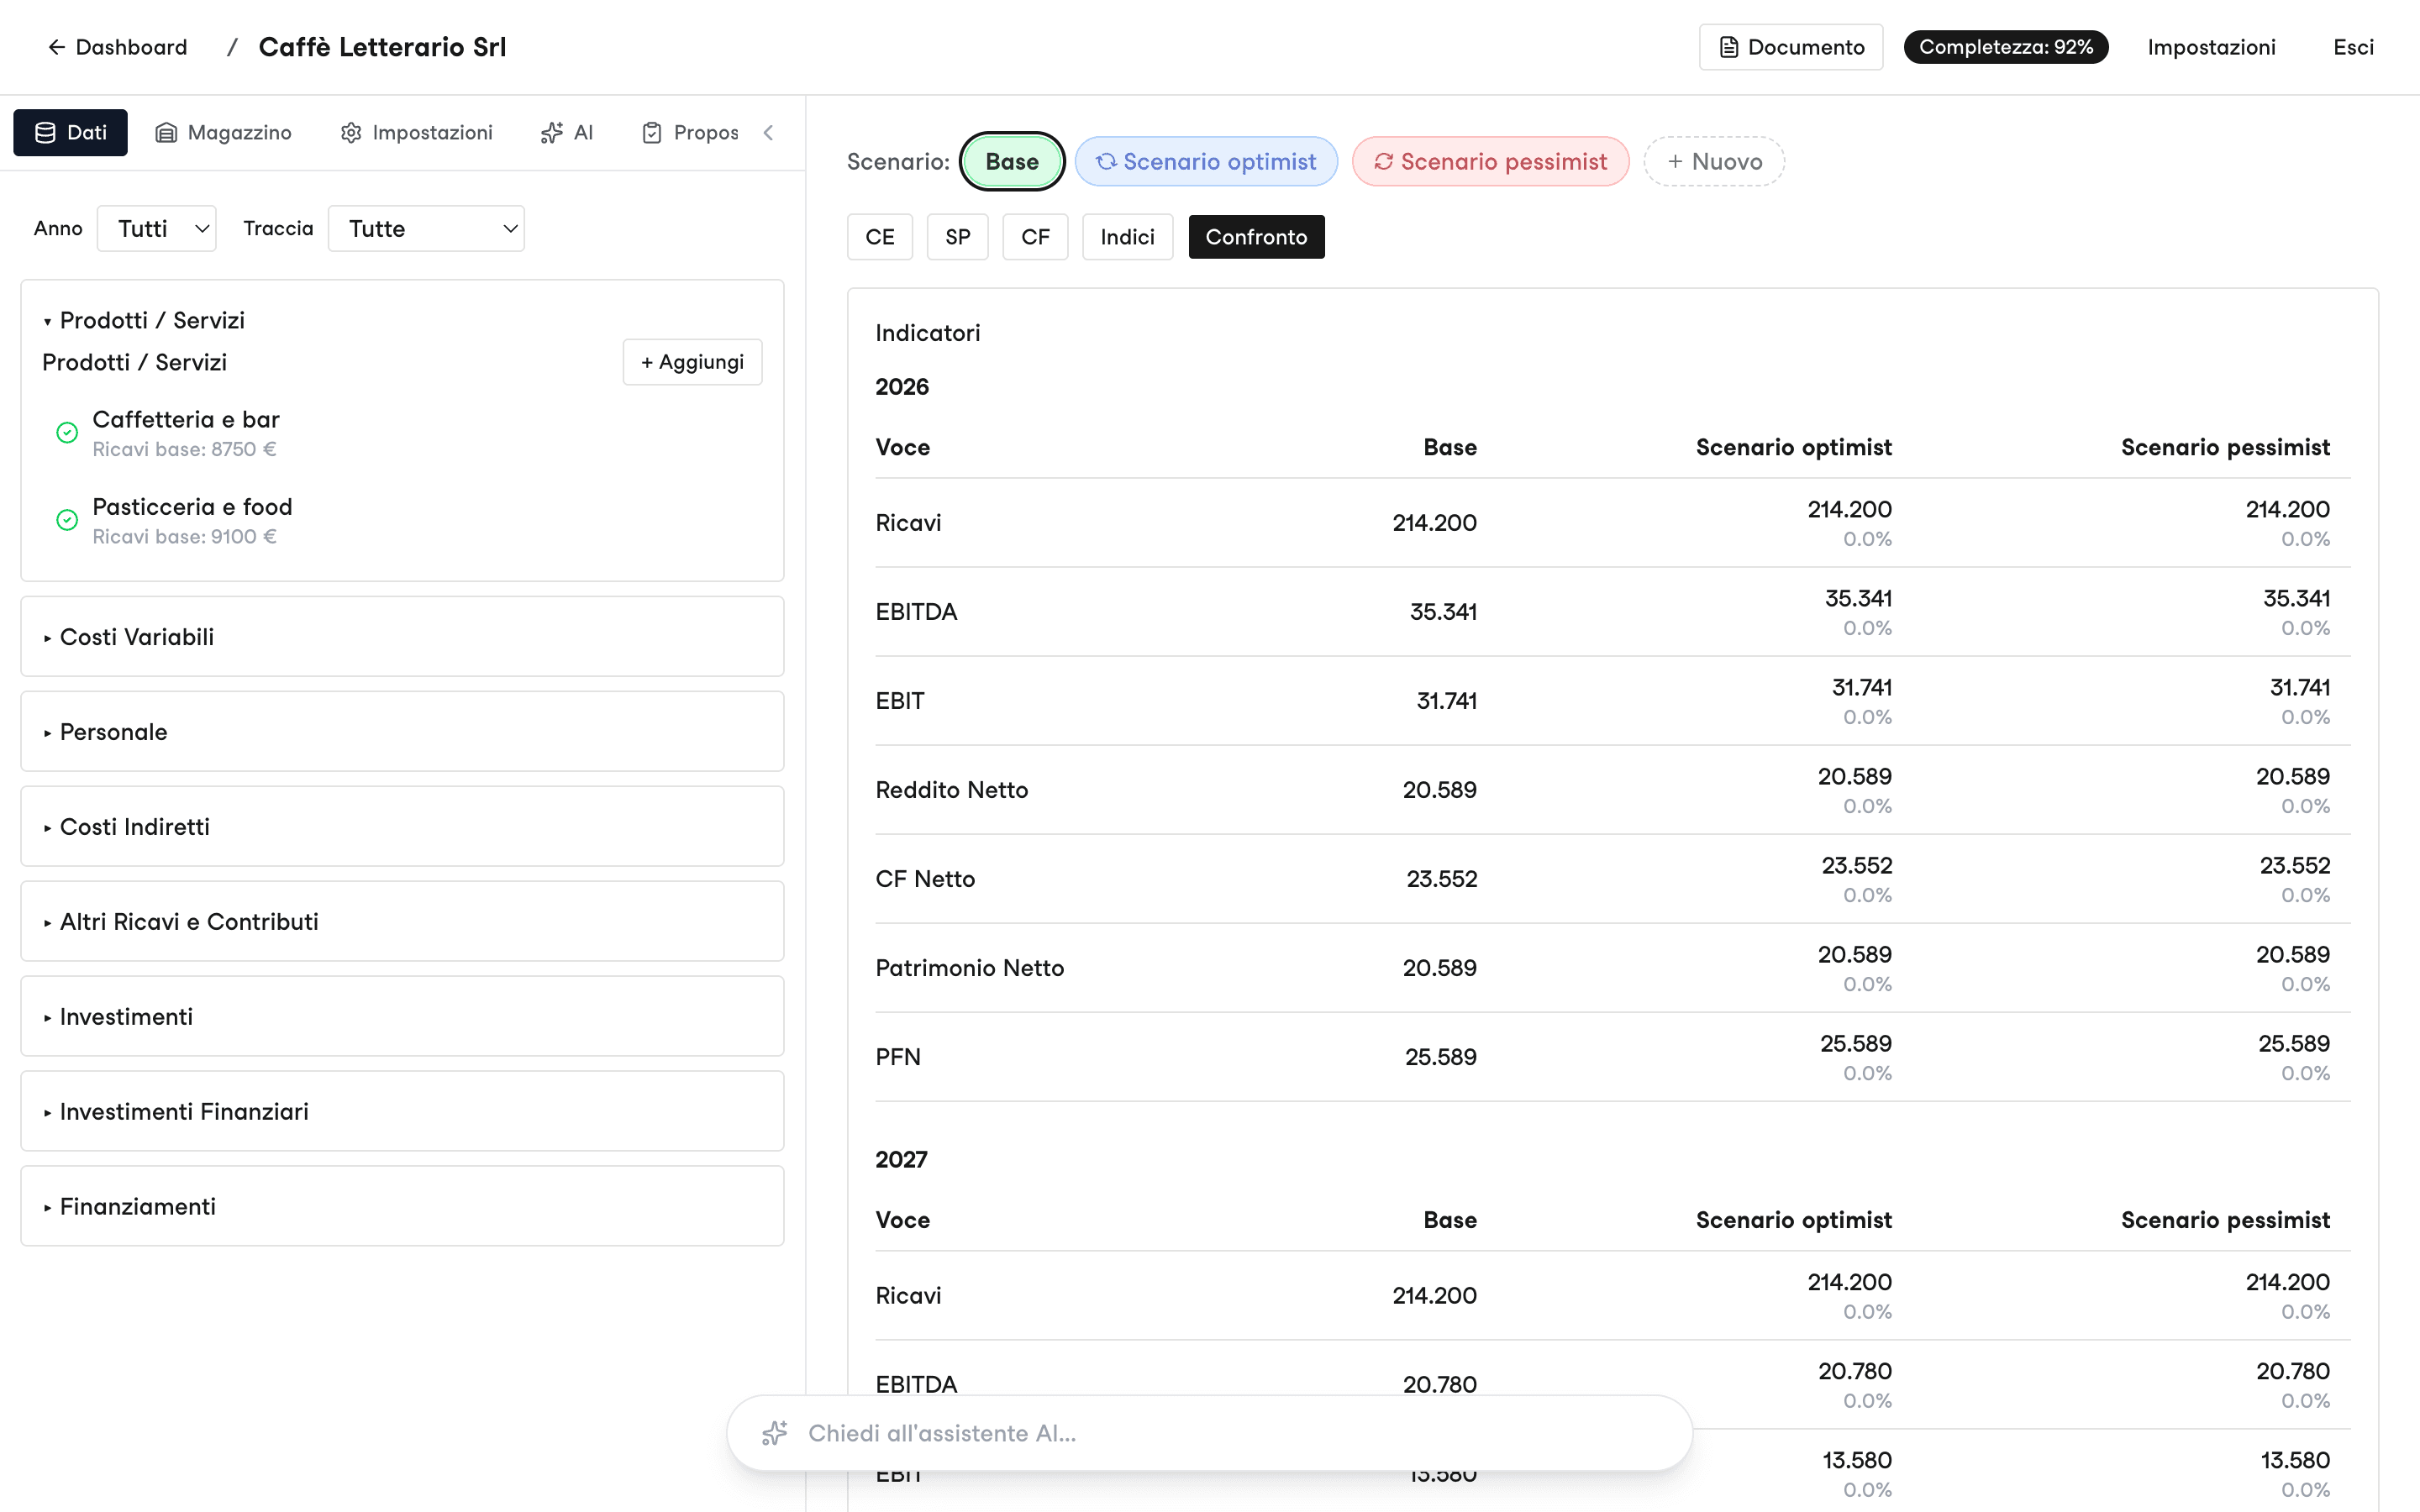Click the green check next to Caffetteria e bar
Screen dimensions: 2420x1512
[67, 433]
